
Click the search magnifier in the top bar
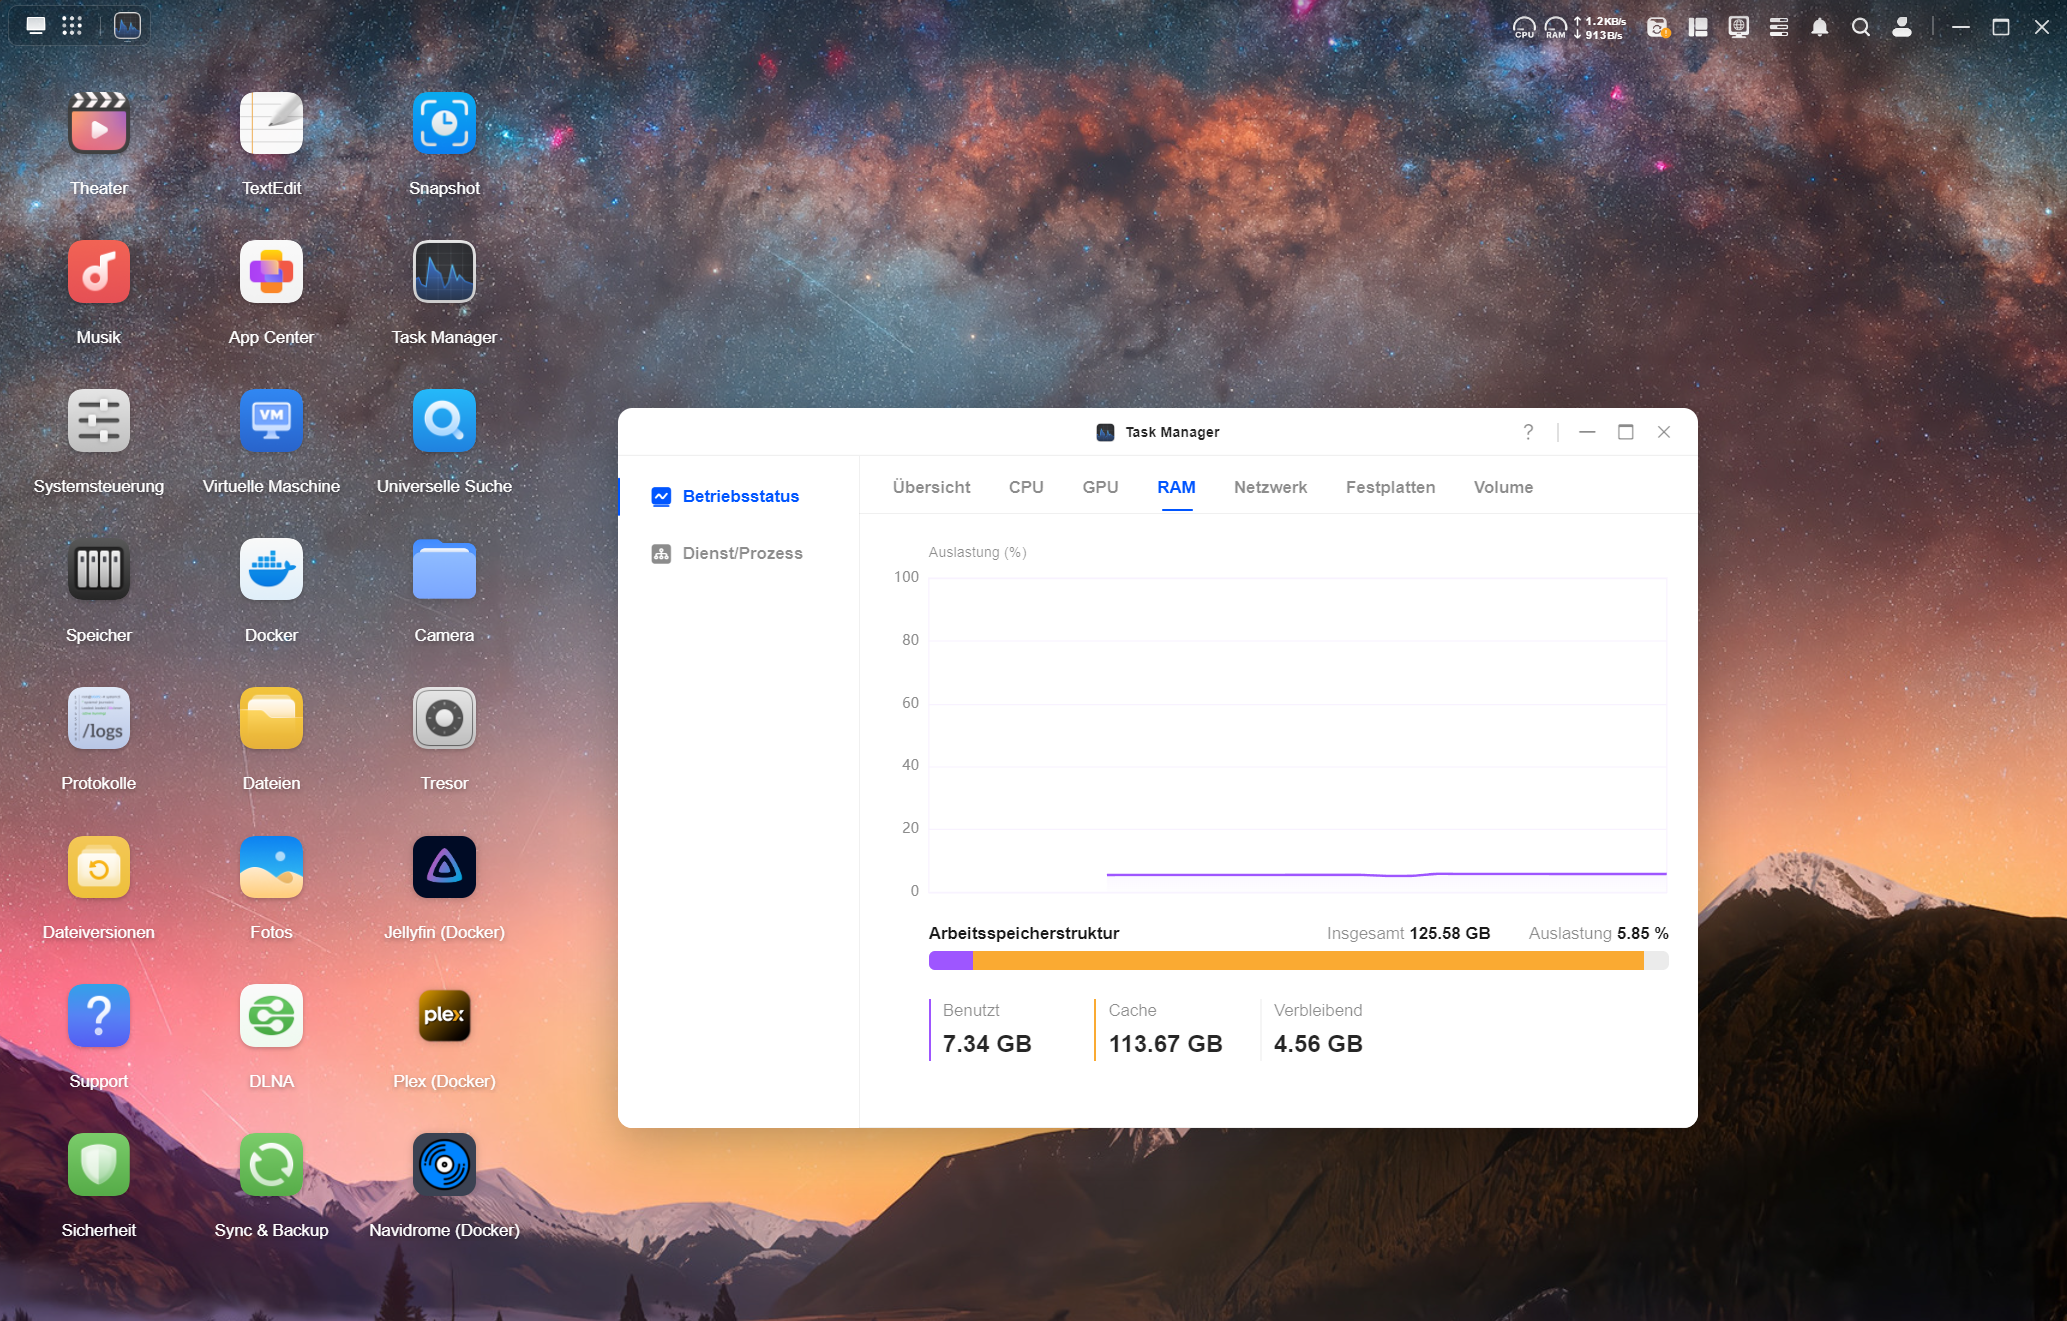point(1860,27)
